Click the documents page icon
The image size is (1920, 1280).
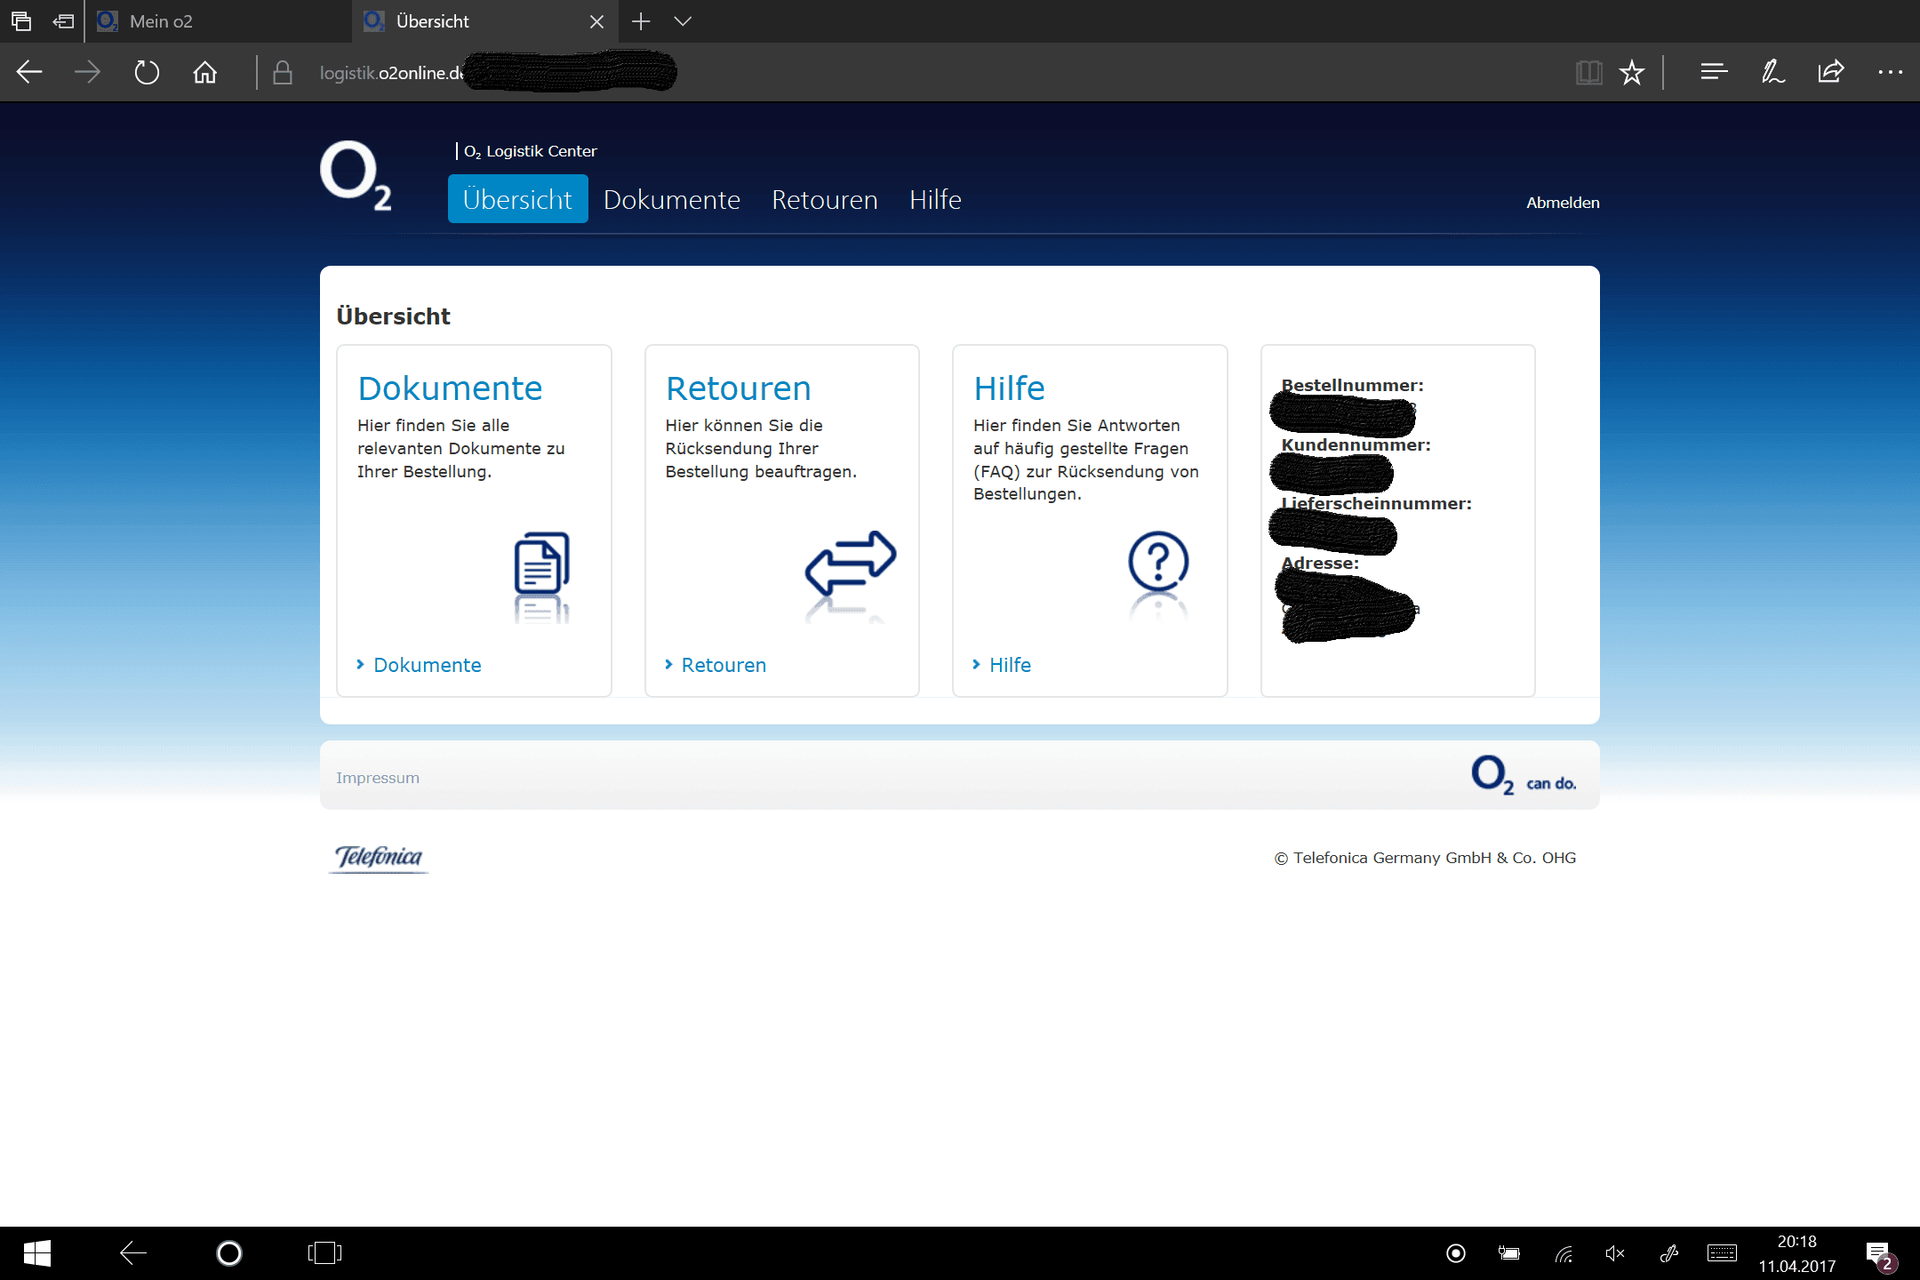pos(542,563)
